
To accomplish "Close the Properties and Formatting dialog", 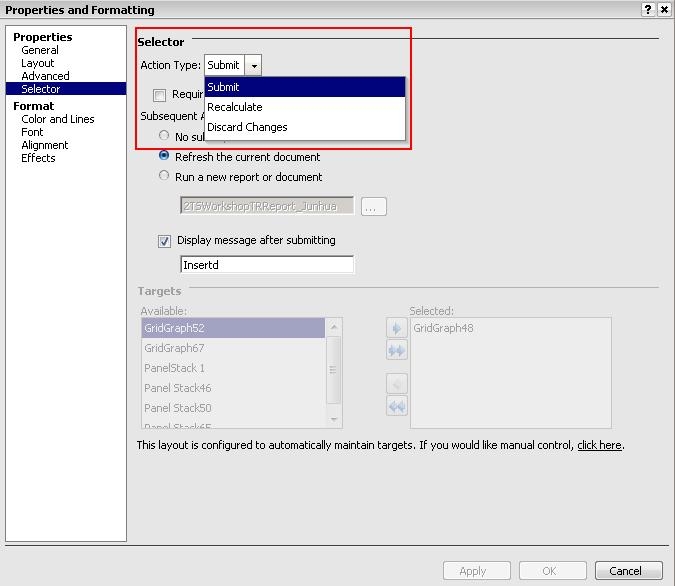I will (664, 9).
